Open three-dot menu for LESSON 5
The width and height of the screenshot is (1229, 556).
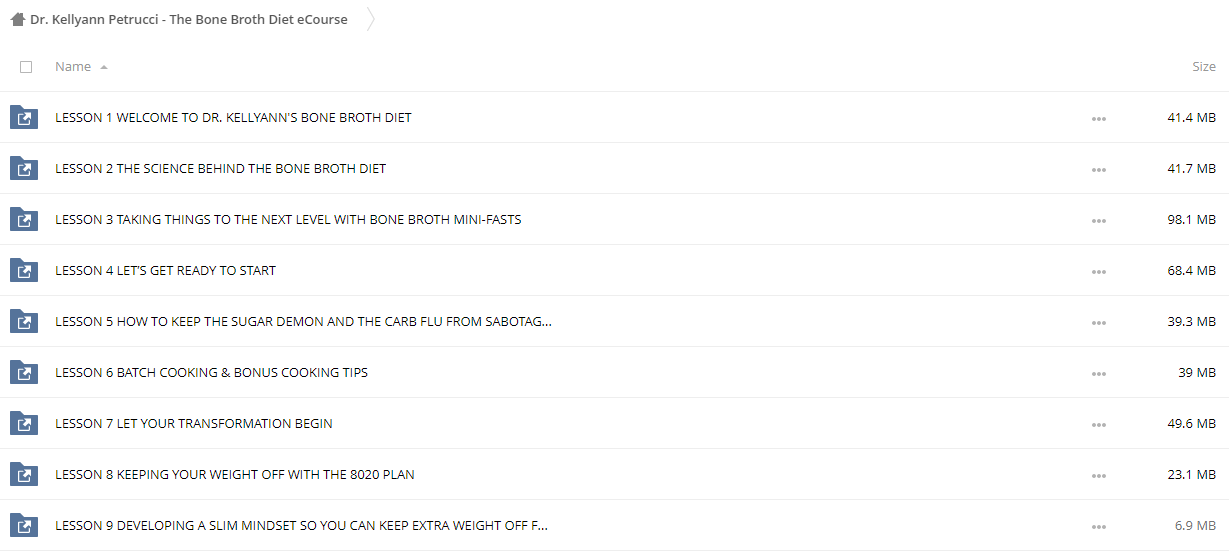1099,322
